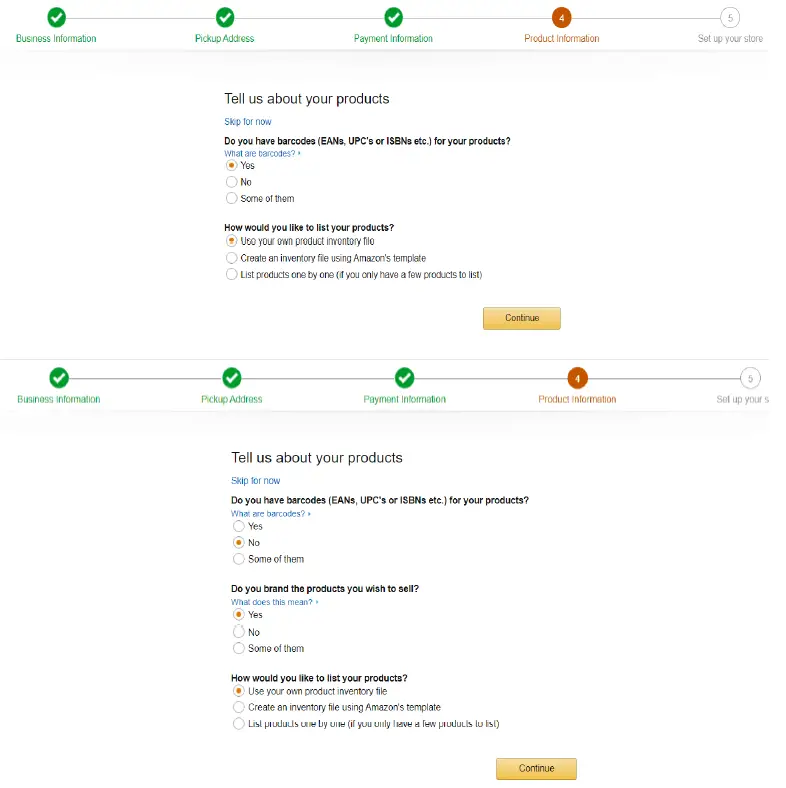Expand "What are barcodes?" in the lower form
786x788 pixels.
[x=270, y=513]
